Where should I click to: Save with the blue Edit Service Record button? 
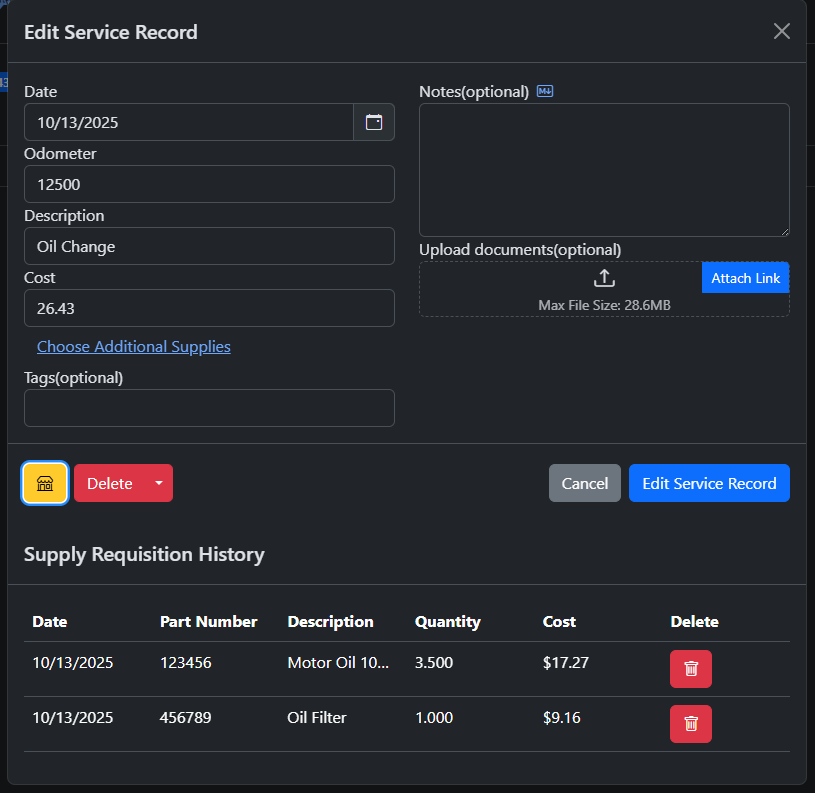709,483
